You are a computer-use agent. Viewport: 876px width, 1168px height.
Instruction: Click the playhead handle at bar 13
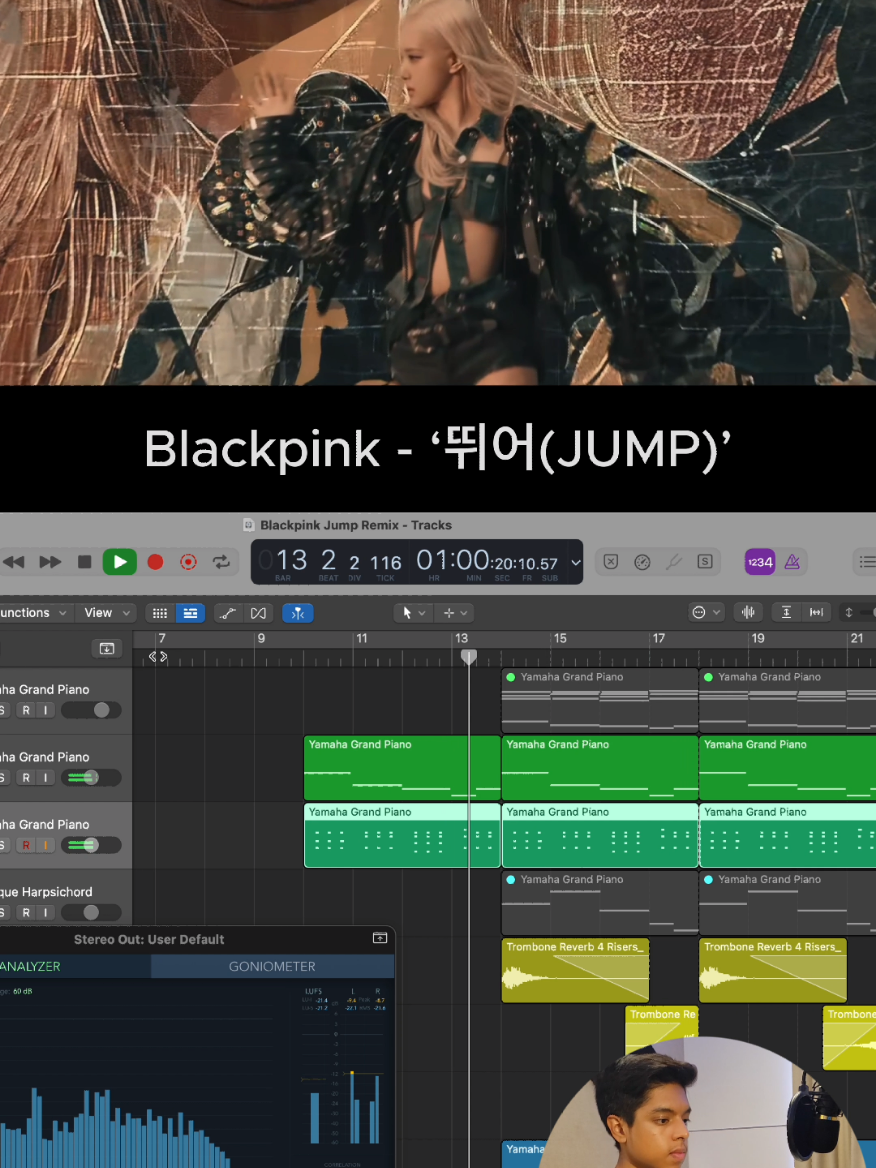click(469, 656)
